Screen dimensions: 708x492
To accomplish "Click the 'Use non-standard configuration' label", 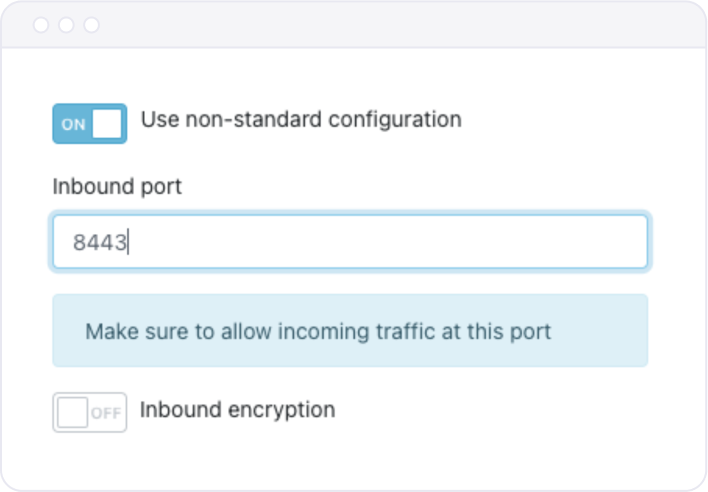I will 300,120.
